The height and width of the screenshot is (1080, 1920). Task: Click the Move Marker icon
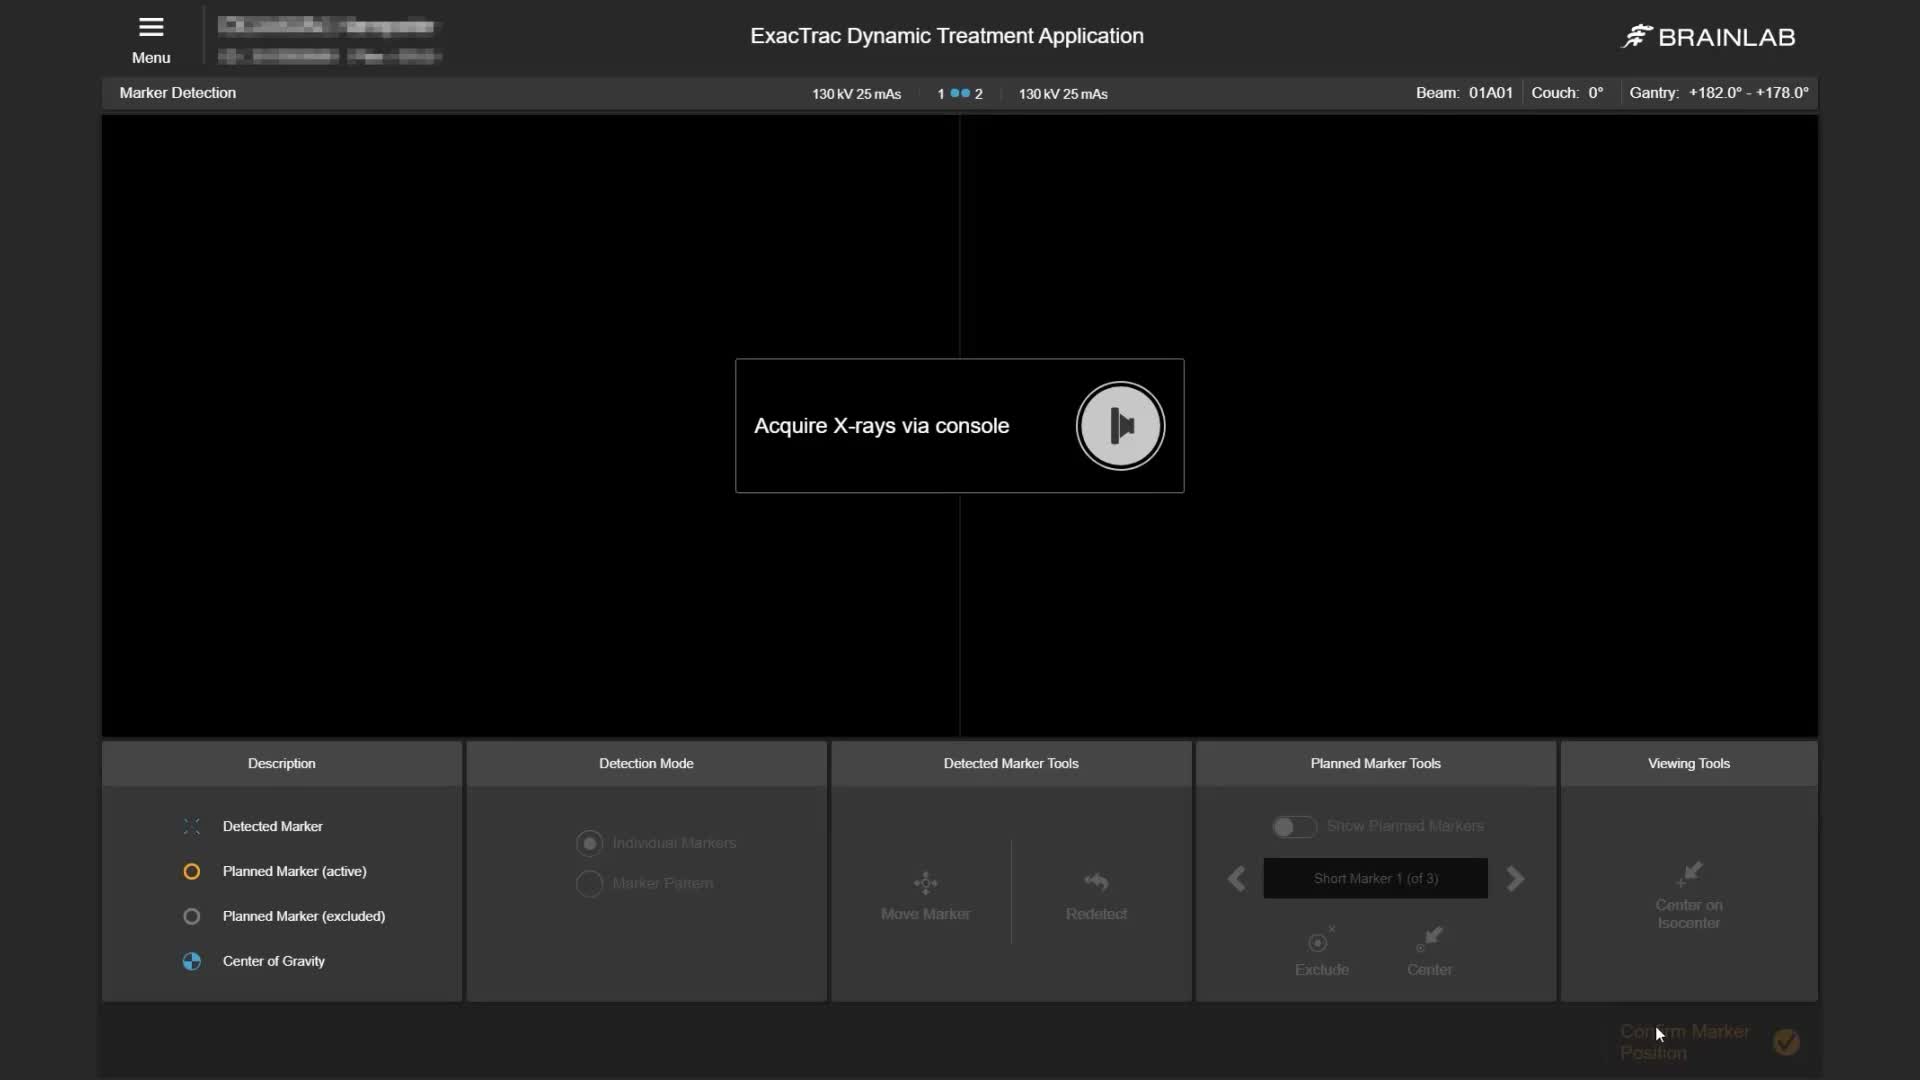(926, 882)
